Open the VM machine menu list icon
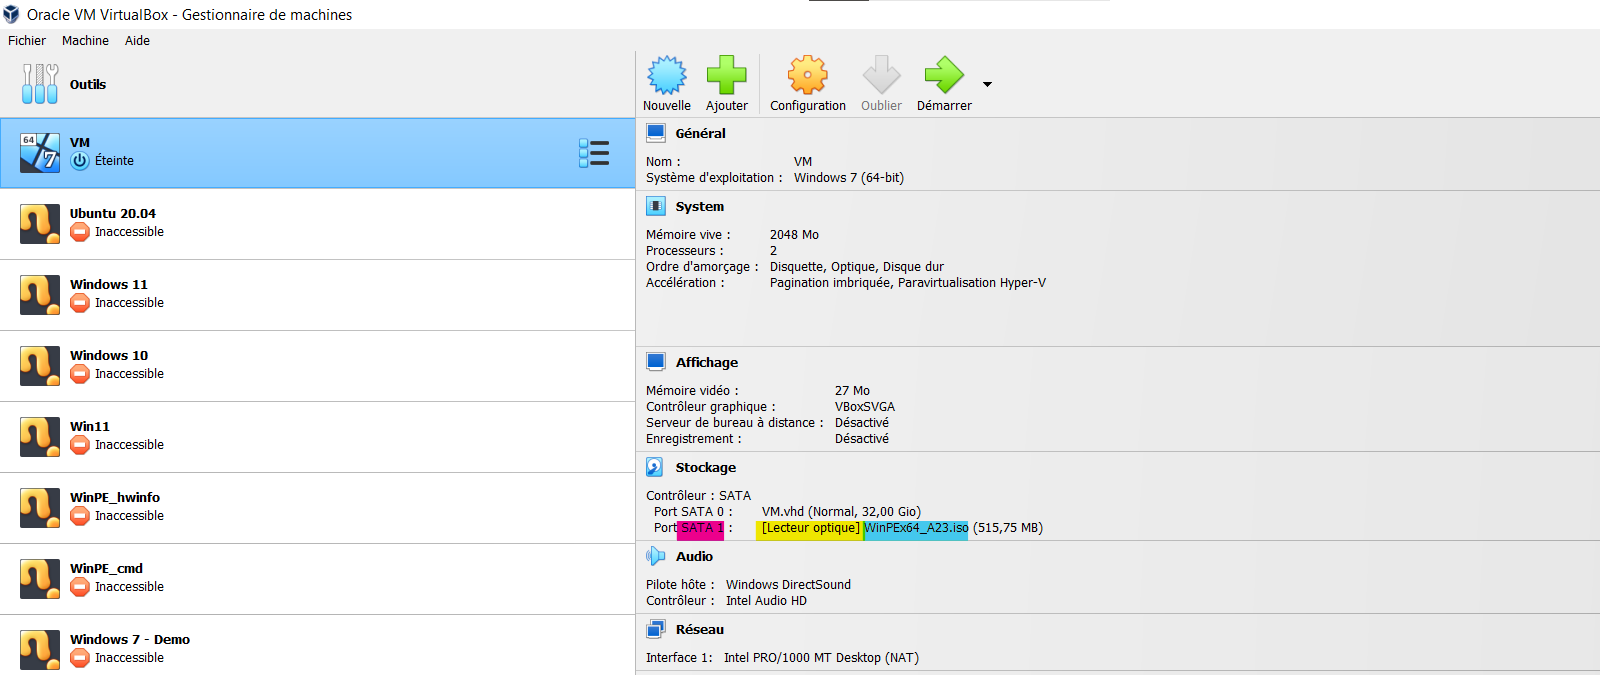Image resolution: width=1600 pixels, height=675 pixels. click(594, 153)
